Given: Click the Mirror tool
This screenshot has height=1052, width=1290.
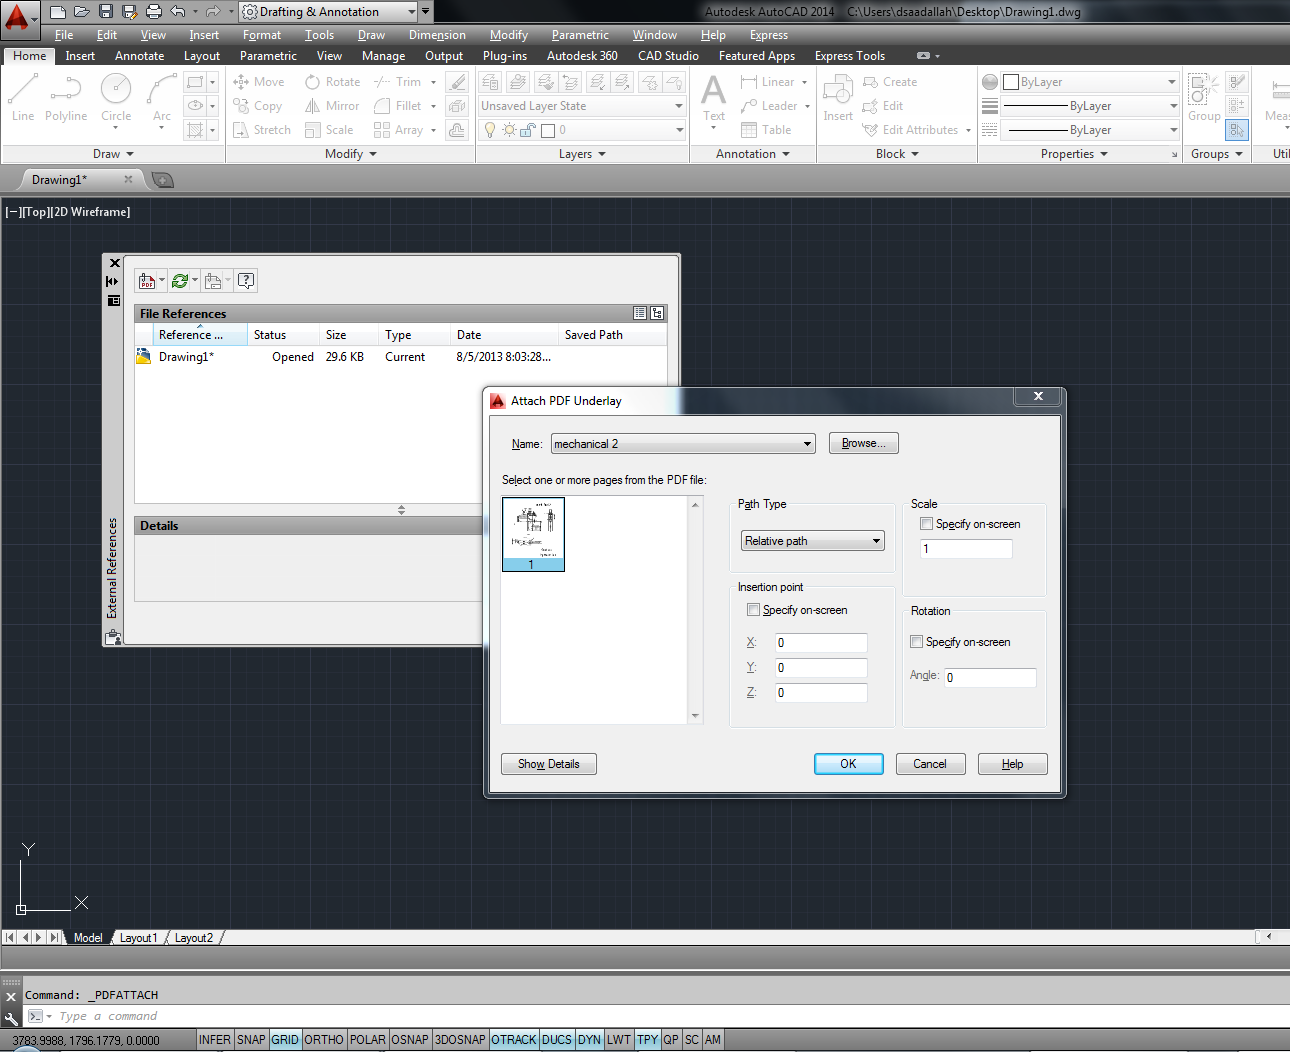Looking at the screenshot, I should click(x=332, y=106).
